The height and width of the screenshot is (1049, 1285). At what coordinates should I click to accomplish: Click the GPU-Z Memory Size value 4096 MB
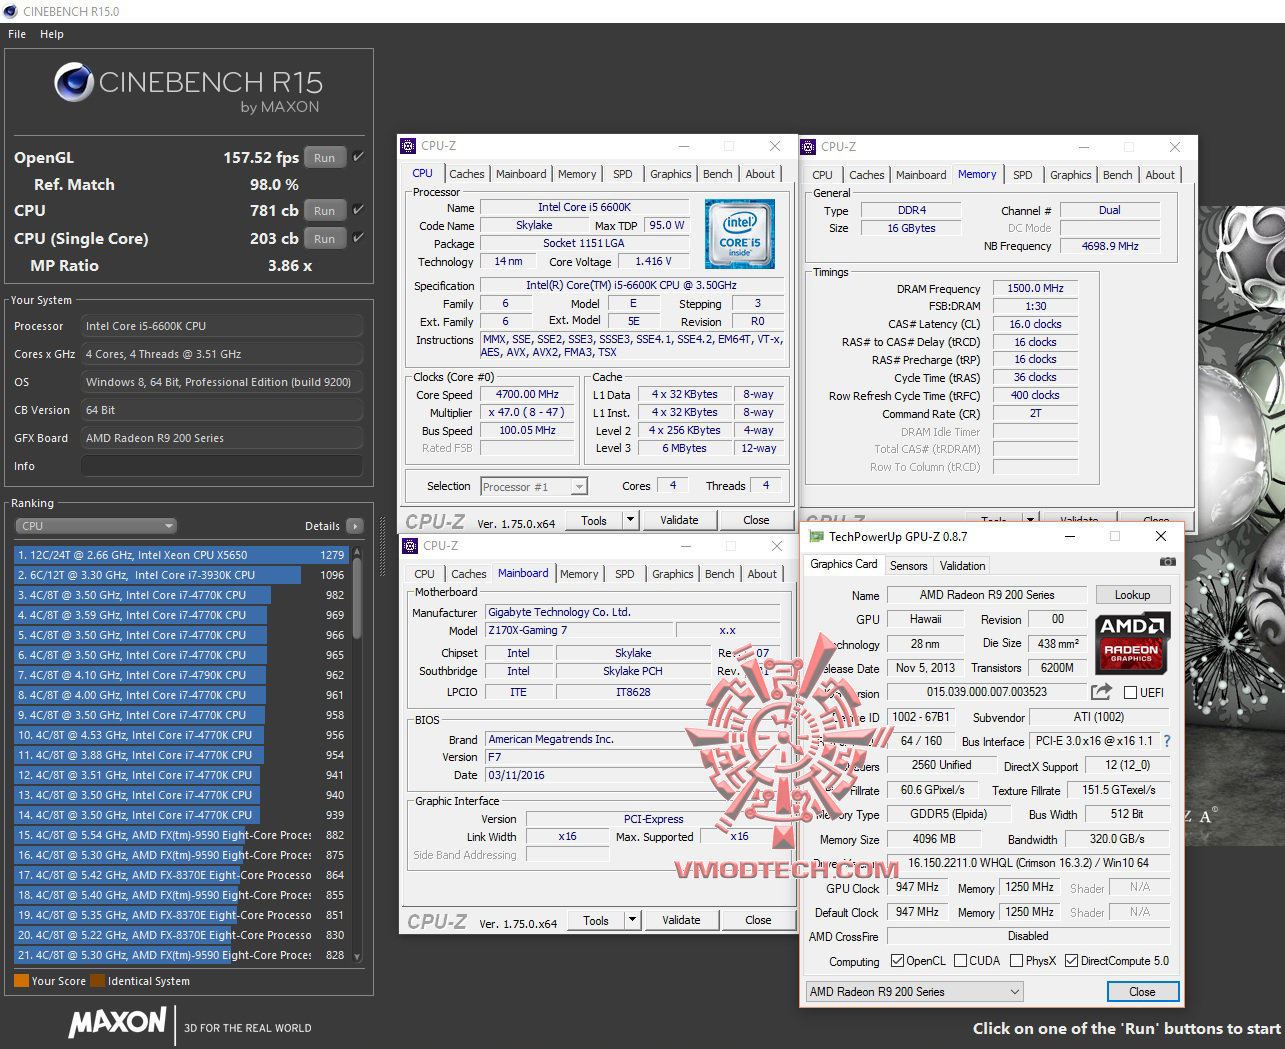pos(934,839)
